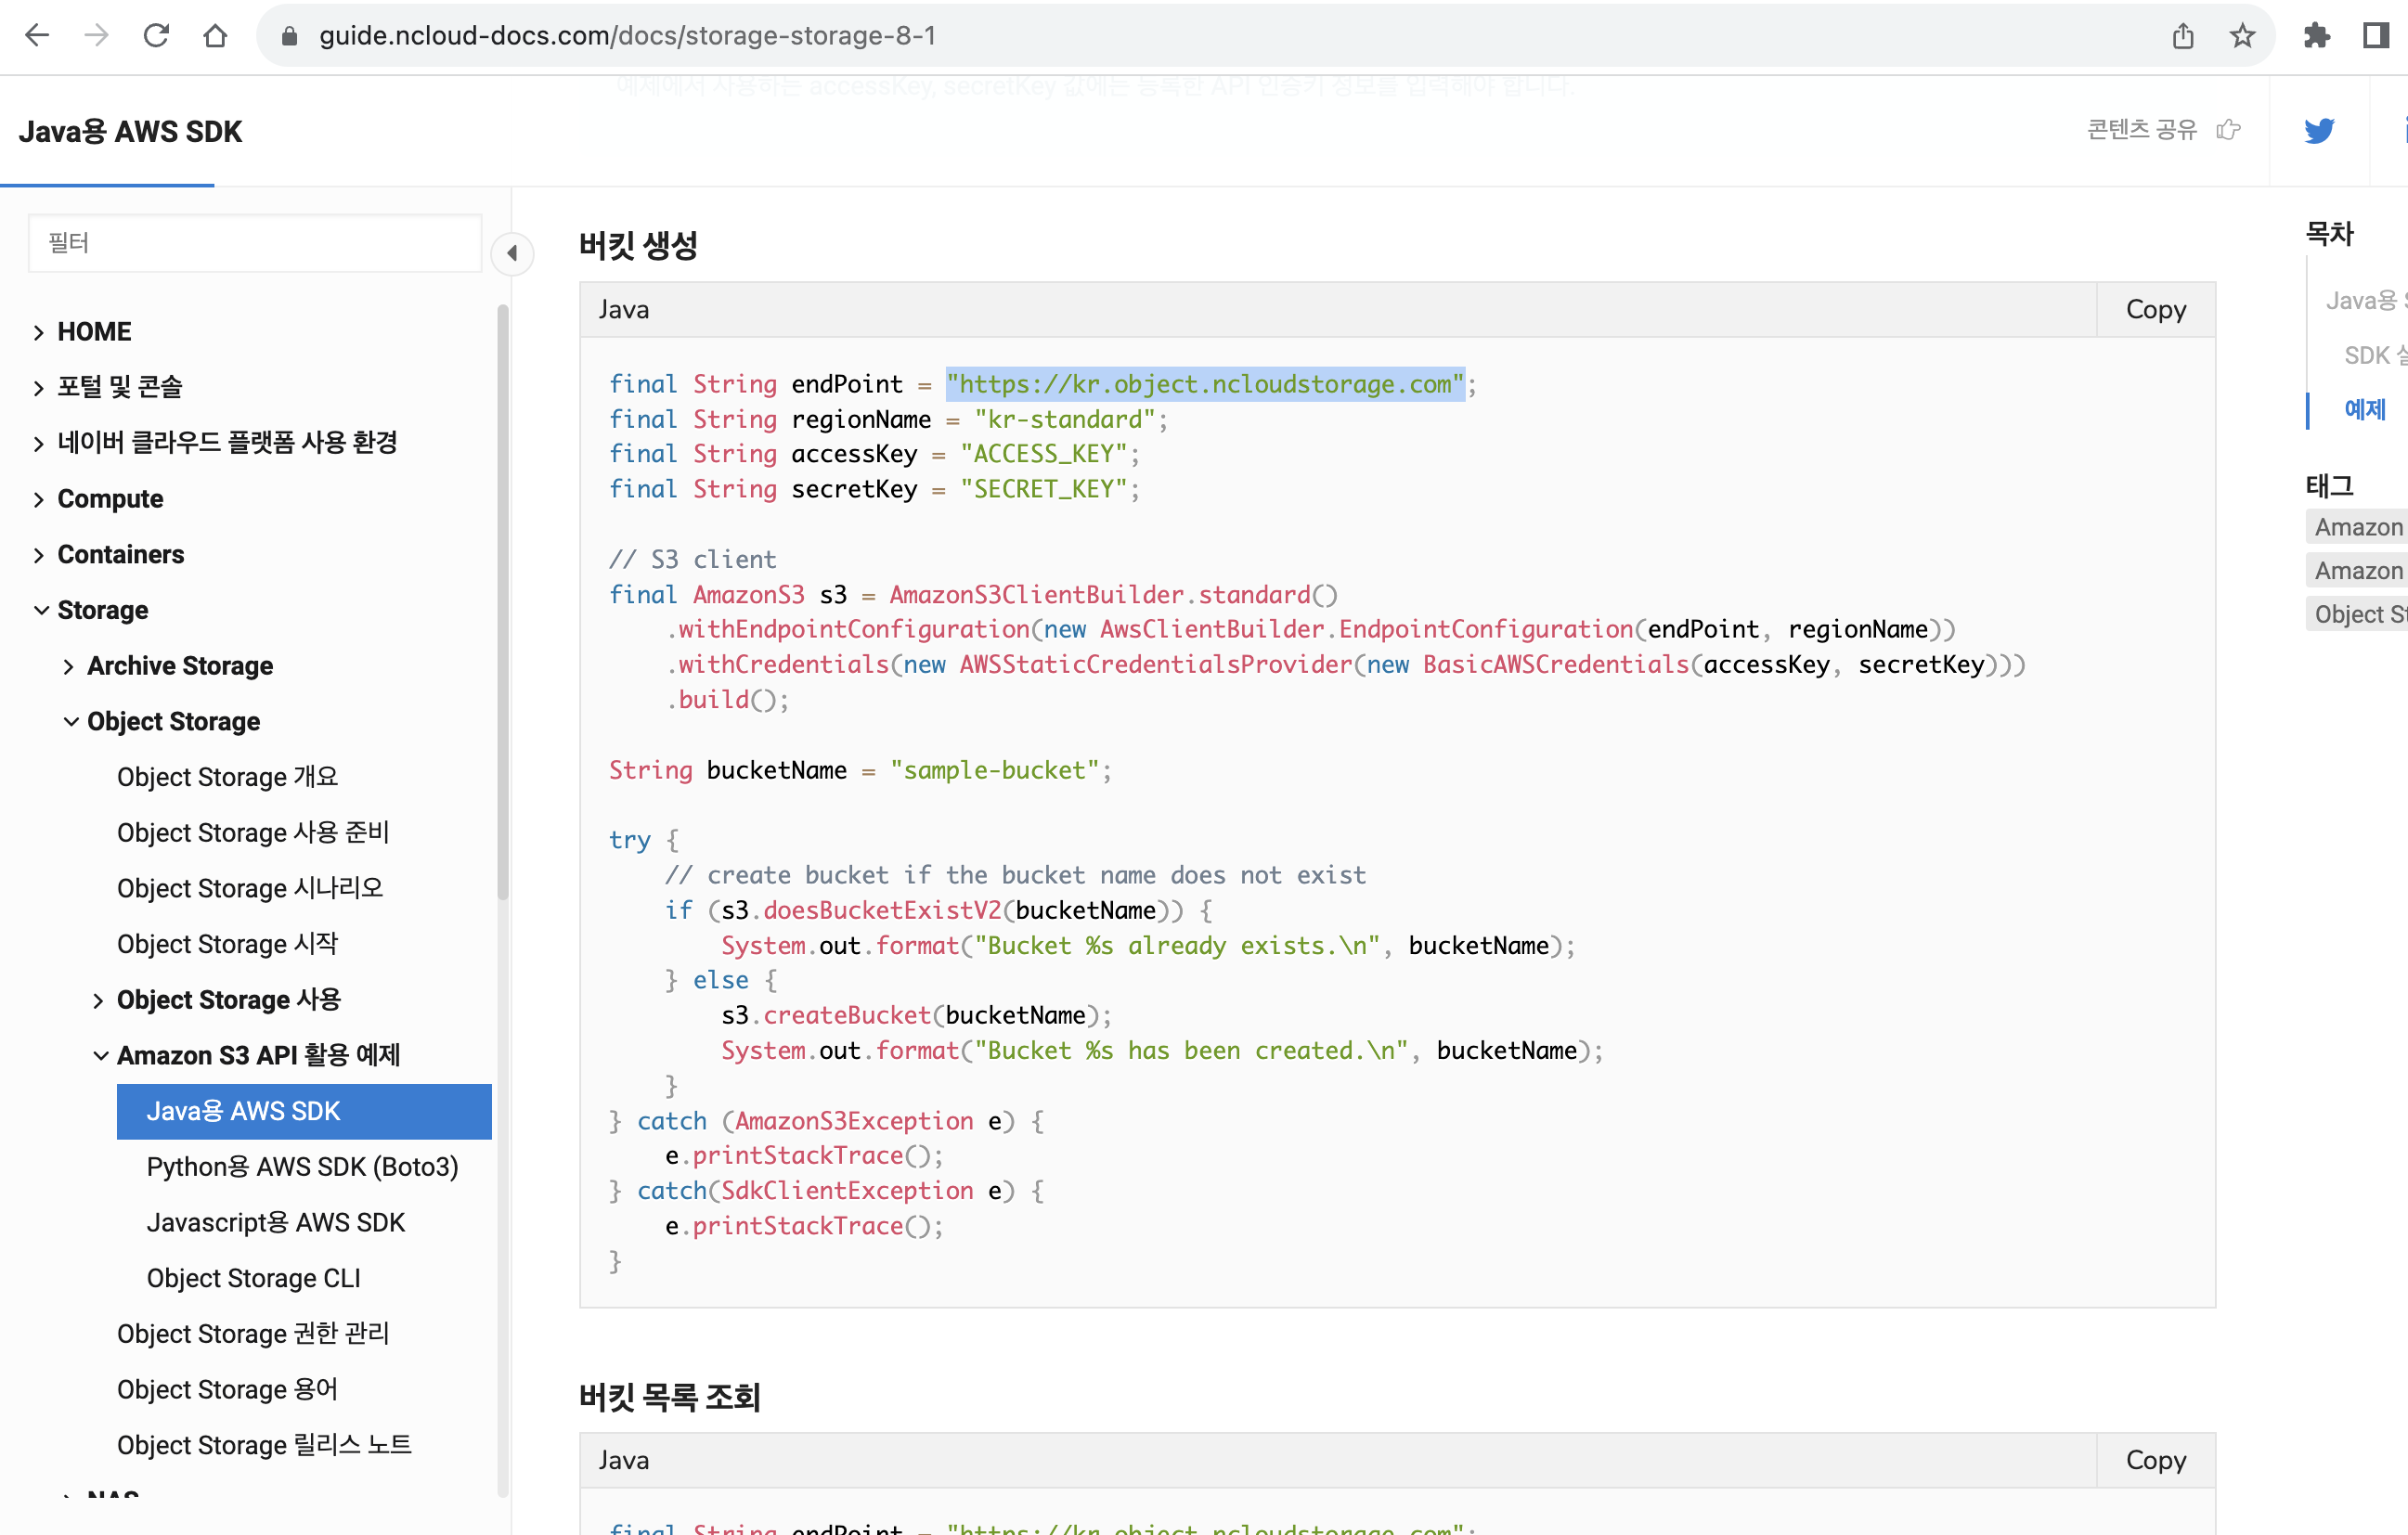Copy the 버킷 생성 Java code
The height and width of the screenshot is (1535, 2408).
pyautogui.click(x=2155, y=309)
